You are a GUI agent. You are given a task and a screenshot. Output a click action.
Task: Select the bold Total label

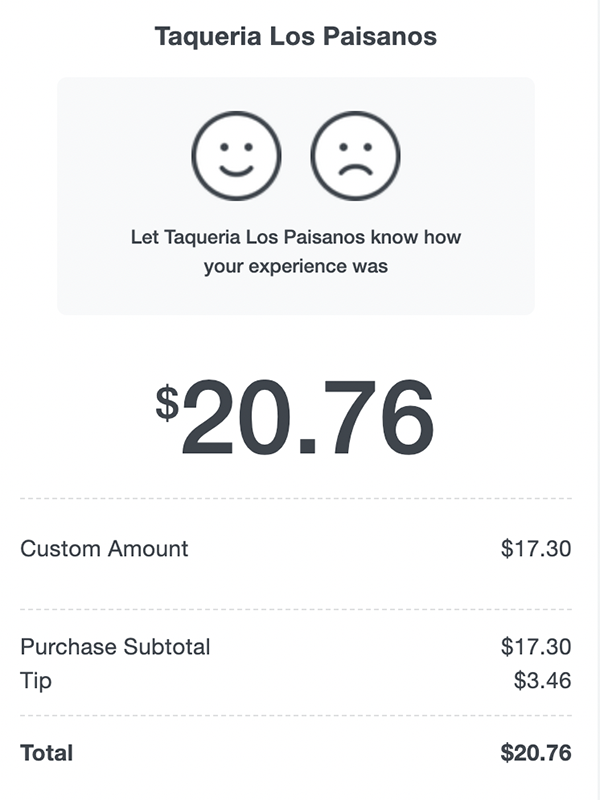pos(47,753)
